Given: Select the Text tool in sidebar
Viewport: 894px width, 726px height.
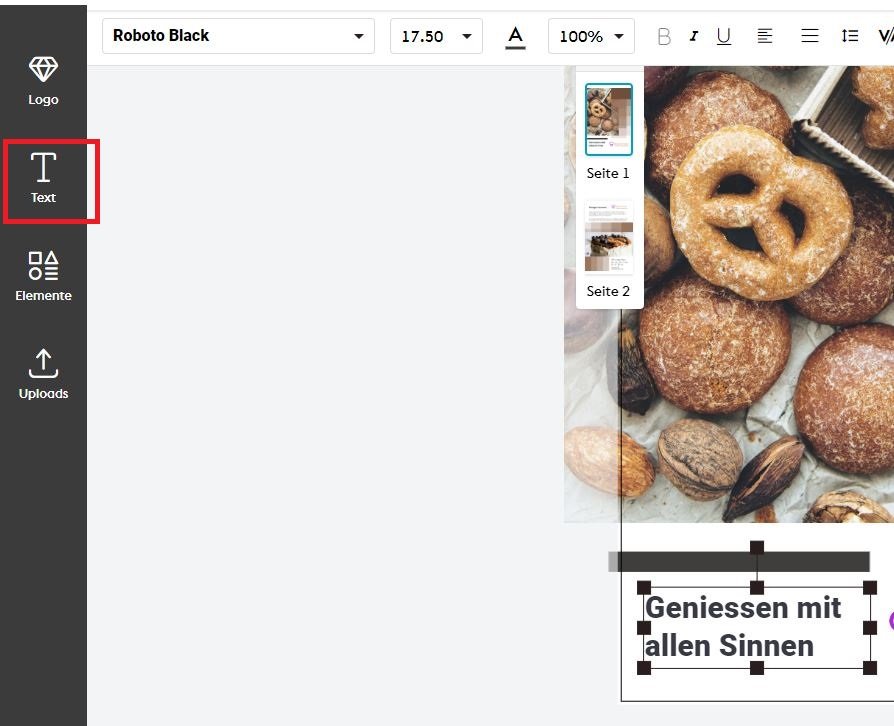Looking at the screenshot, I should (x=43, y=178).
